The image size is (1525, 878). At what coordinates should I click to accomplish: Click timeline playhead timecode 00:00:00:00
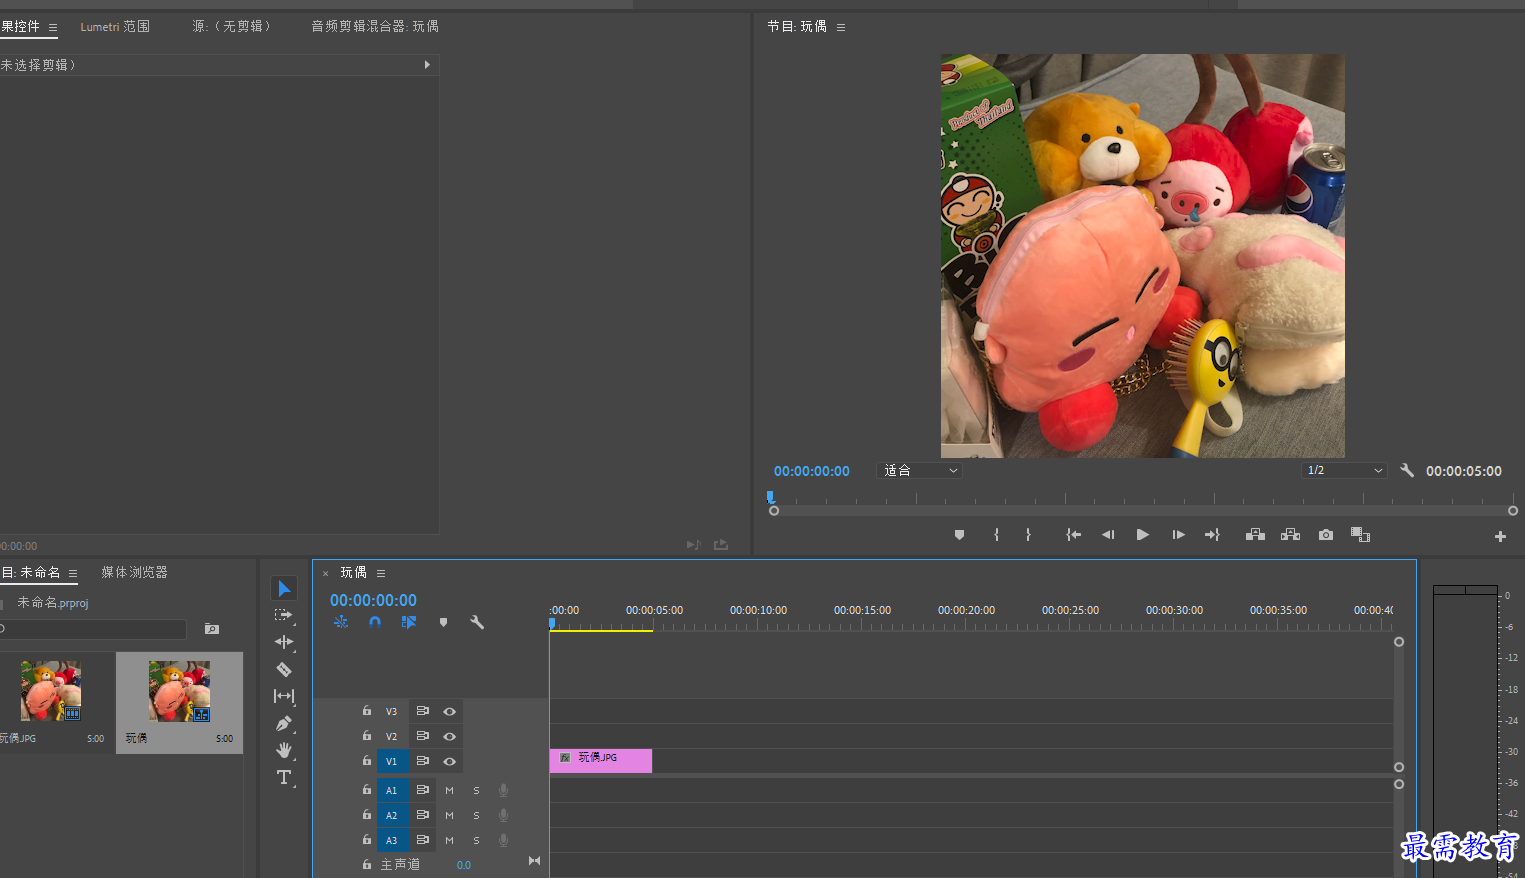click(x=373, y=600)
